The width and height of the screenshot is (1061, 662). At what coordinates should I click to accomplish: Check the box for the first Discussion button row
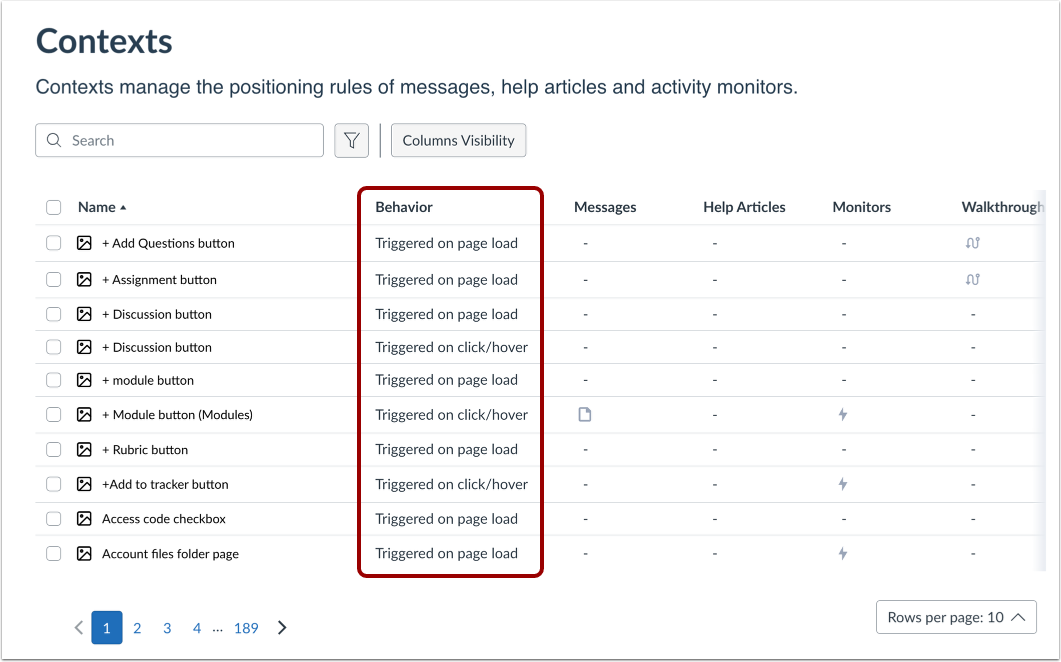tap(53, 313)
